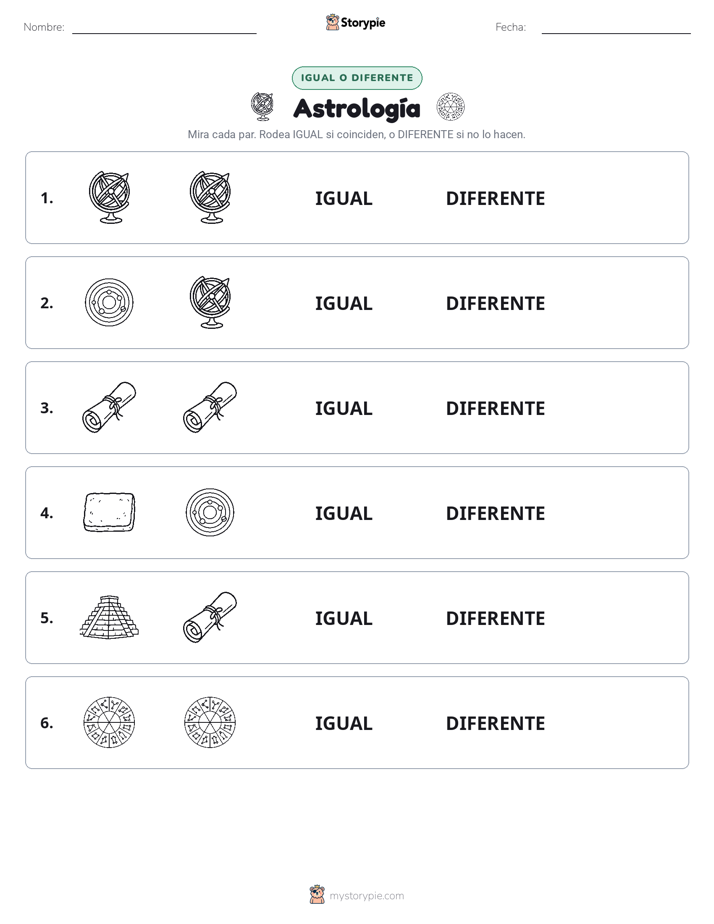Choose DIFERENTE for question 4
714x924 pixels.
[495, 513]
